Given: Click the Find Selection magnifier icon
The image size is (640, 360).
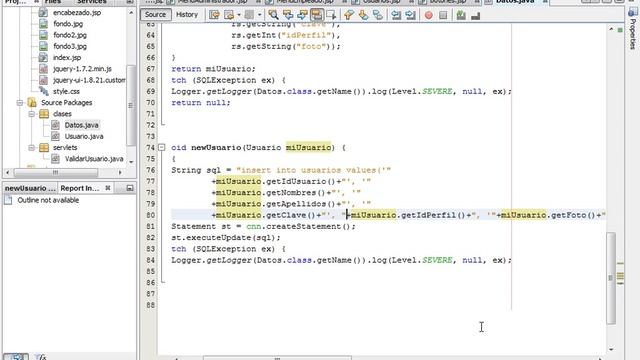Looking at the screenshot, I should 273,15.
